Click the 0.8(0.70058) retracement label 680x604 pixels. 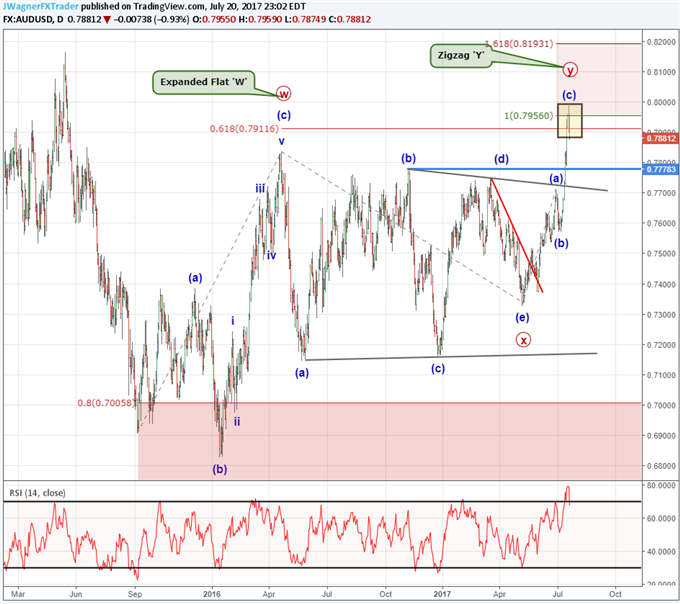tap(107, 403)
